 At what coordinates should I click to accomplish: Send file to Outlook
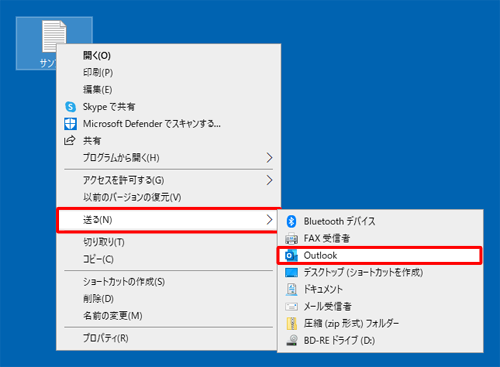pos(379,256)
